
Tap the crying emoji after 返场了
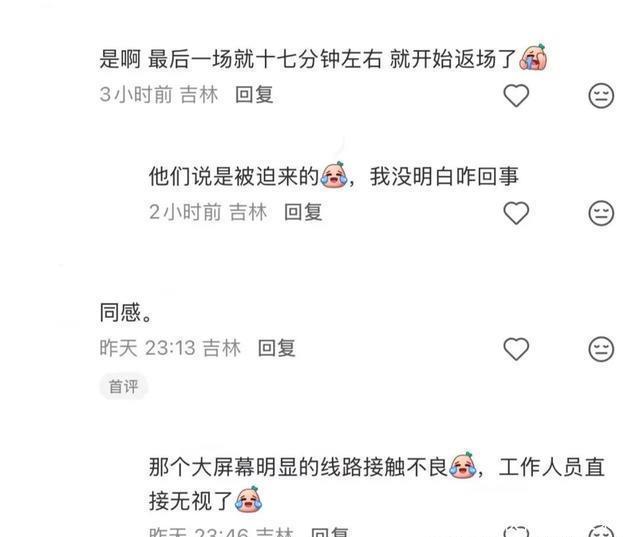click(x=533, y=57)
